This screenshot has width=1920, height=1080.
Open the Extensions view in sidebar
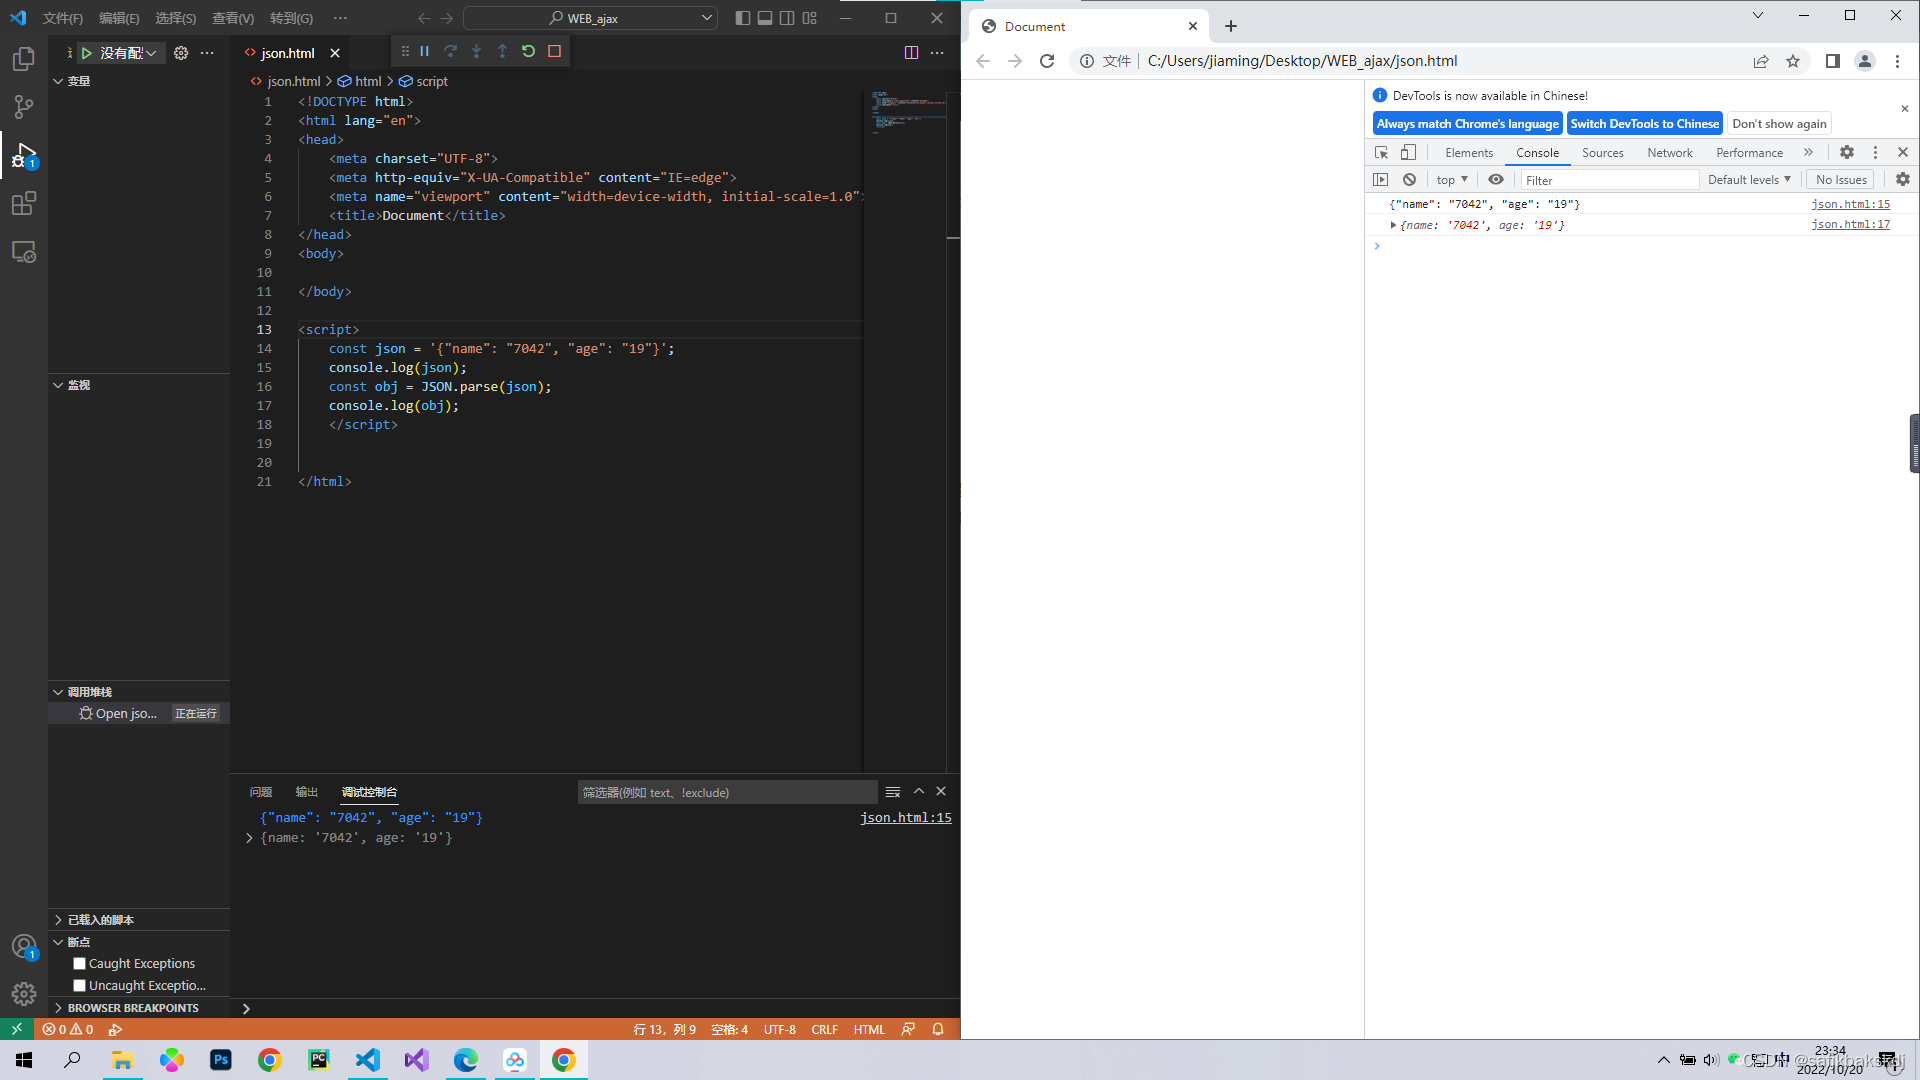click(24, 204)
